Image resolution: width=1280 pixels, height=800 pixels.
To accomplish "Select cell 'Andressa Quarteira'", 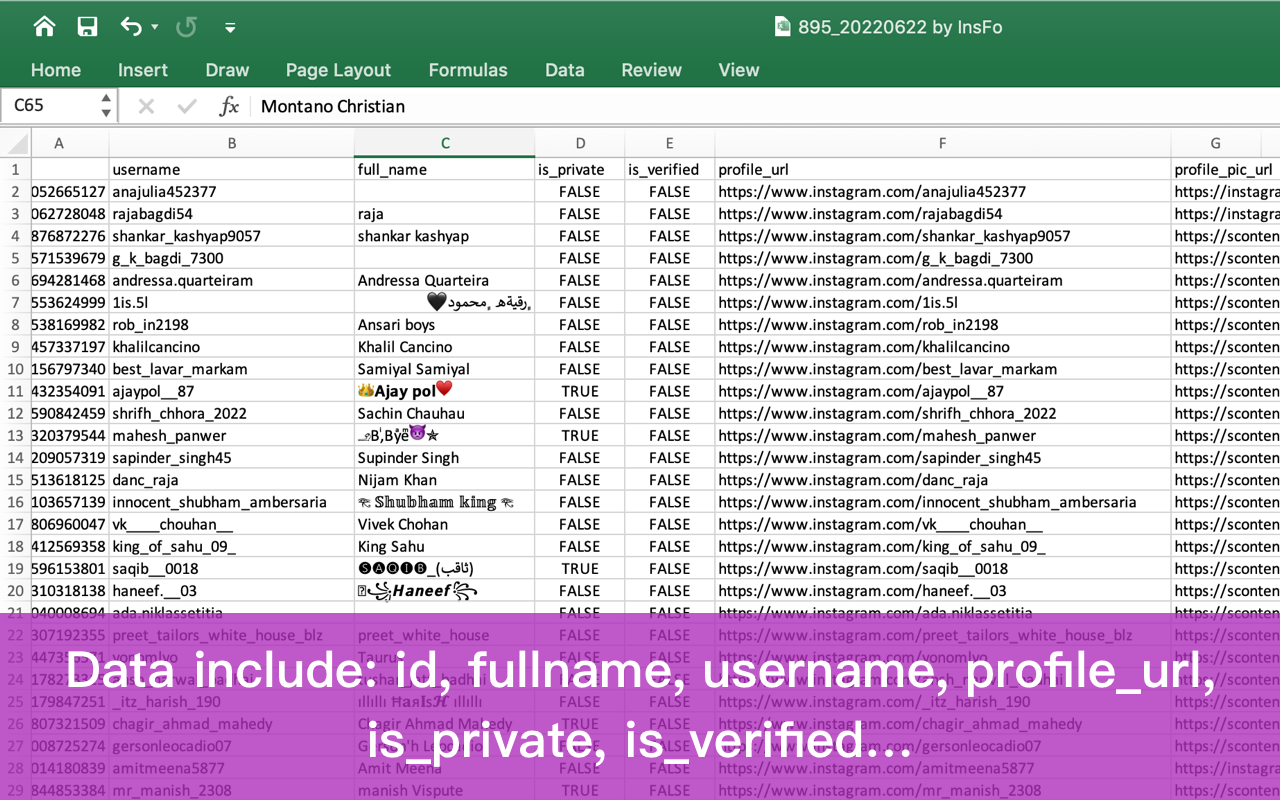I will pos(445,281).
